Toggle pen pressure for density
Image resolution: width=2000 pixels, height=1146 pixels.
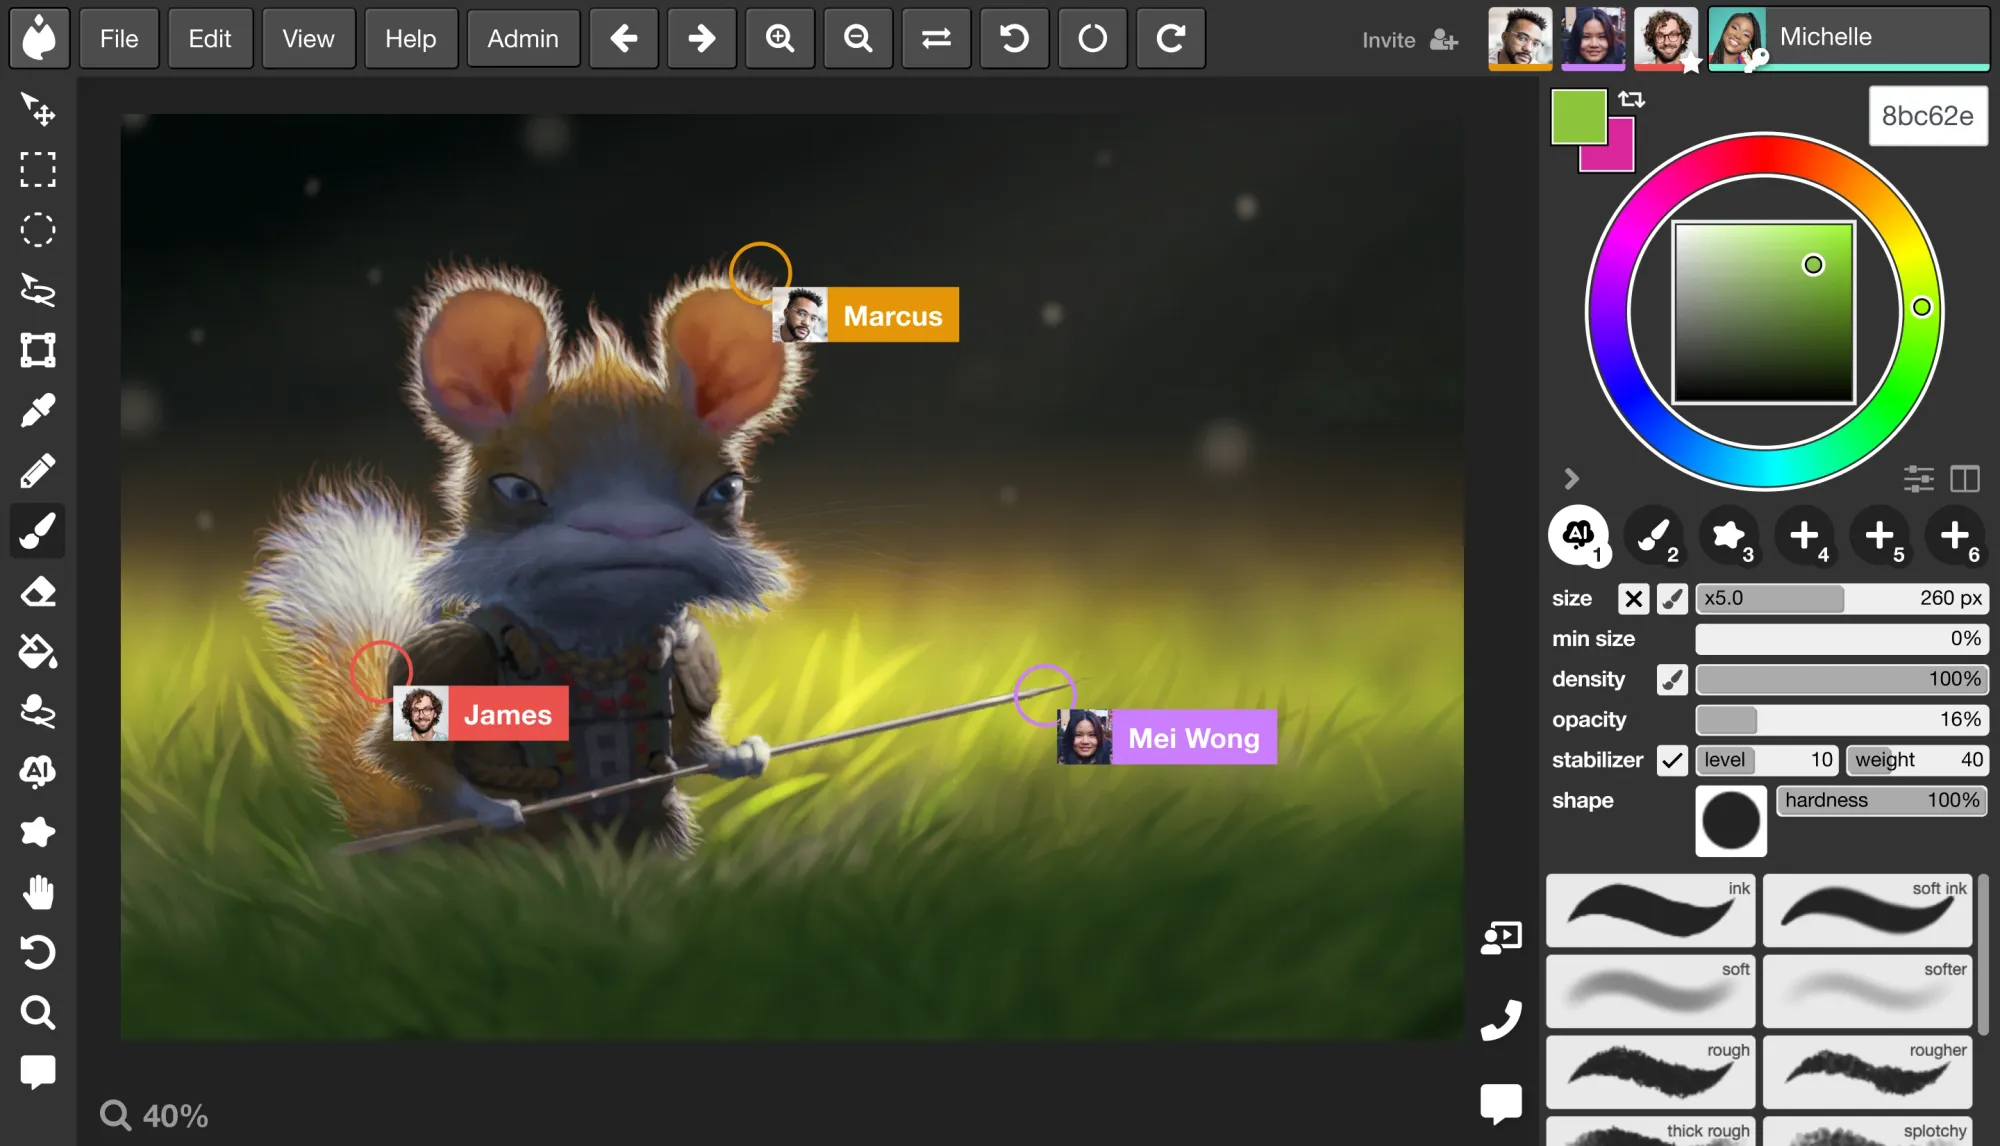pos(1672,679)
